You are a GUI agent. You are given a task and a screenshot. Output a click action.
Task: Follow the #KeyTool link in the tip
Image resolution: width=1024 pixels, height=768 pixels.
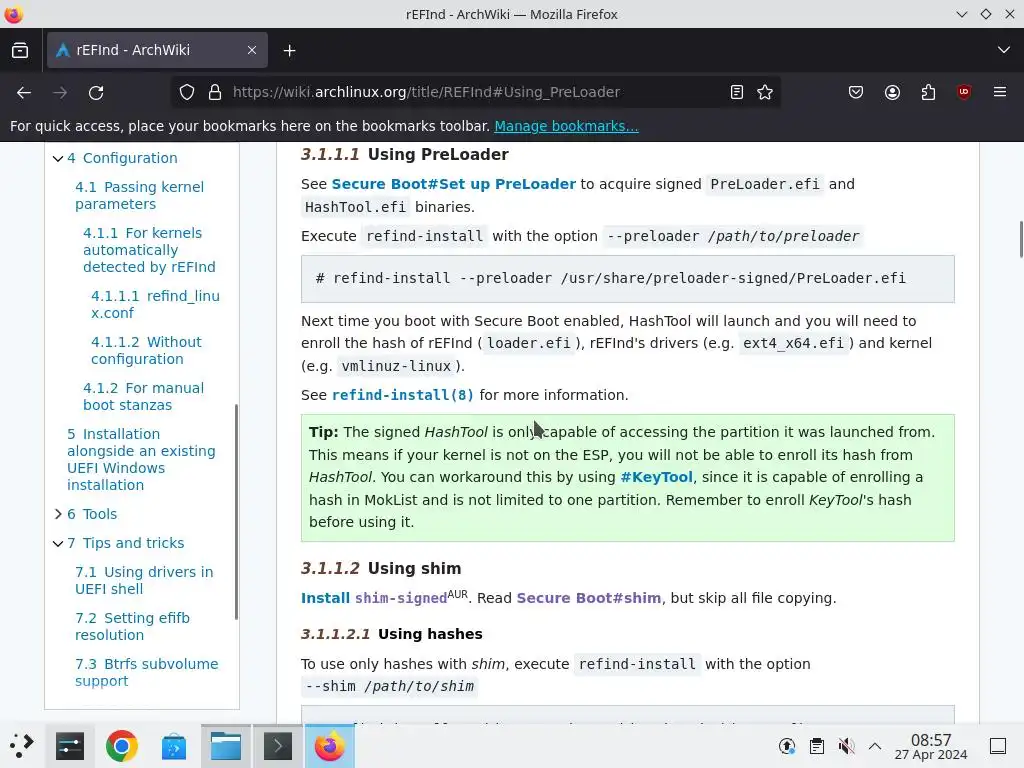(656, 477)
